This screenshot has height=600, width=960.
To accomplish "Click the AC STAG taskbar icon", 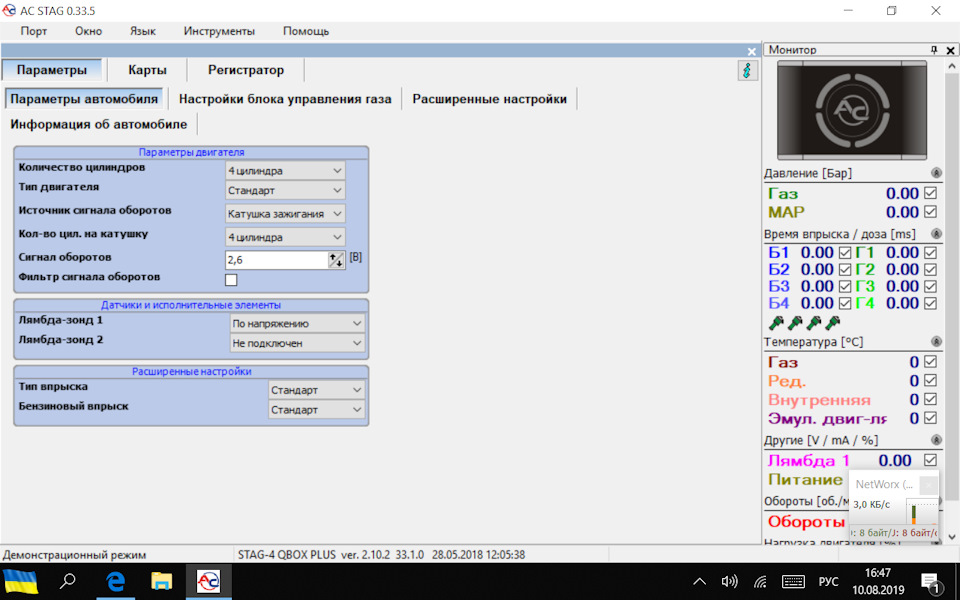I will coord(208,581).
